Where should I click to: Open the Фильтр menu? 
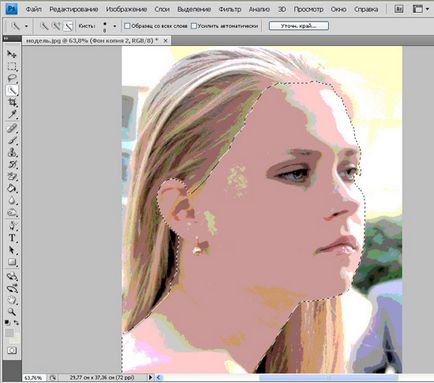pyautogui.click(x=230, y=9)
